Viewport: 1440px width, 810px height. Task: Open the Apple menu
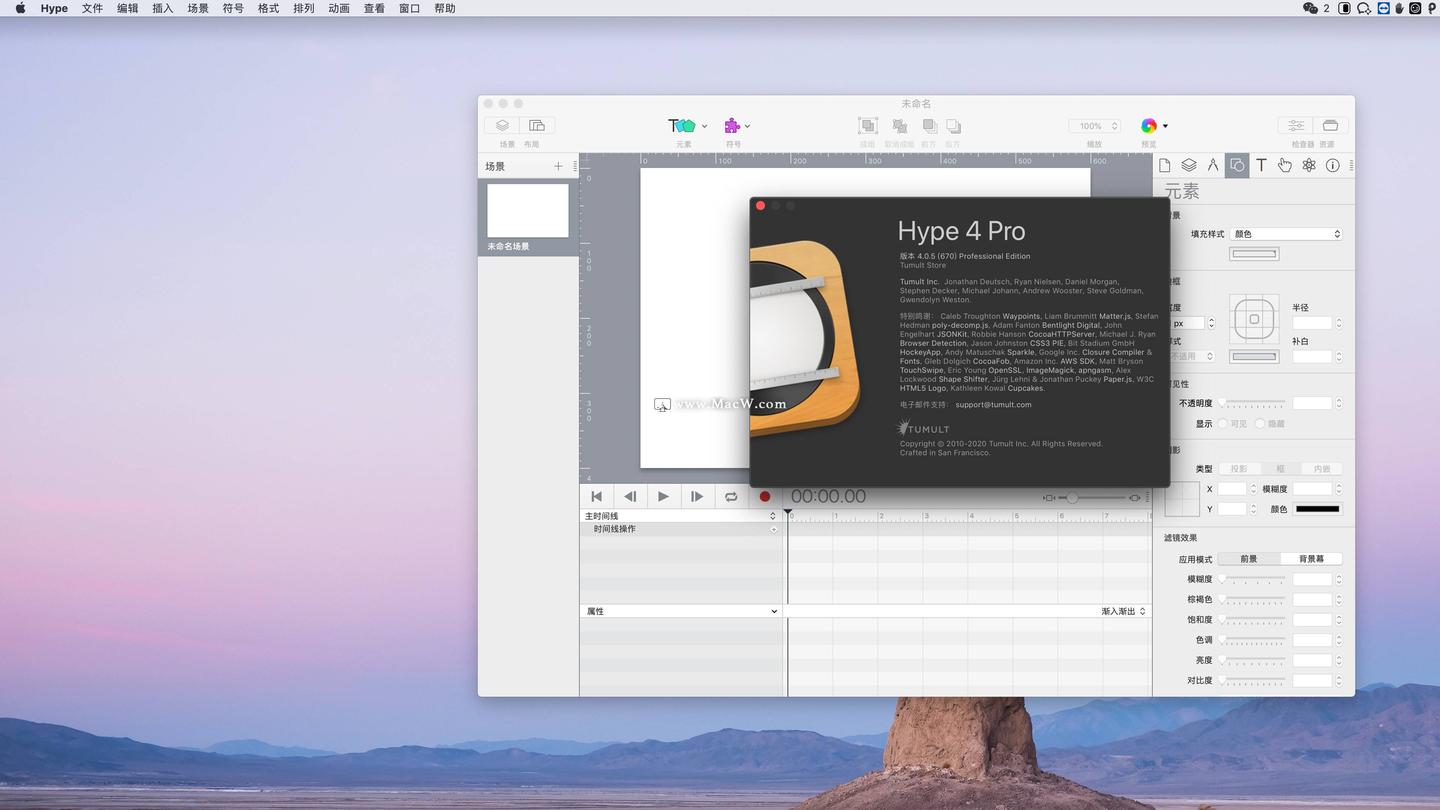point(20,8)
